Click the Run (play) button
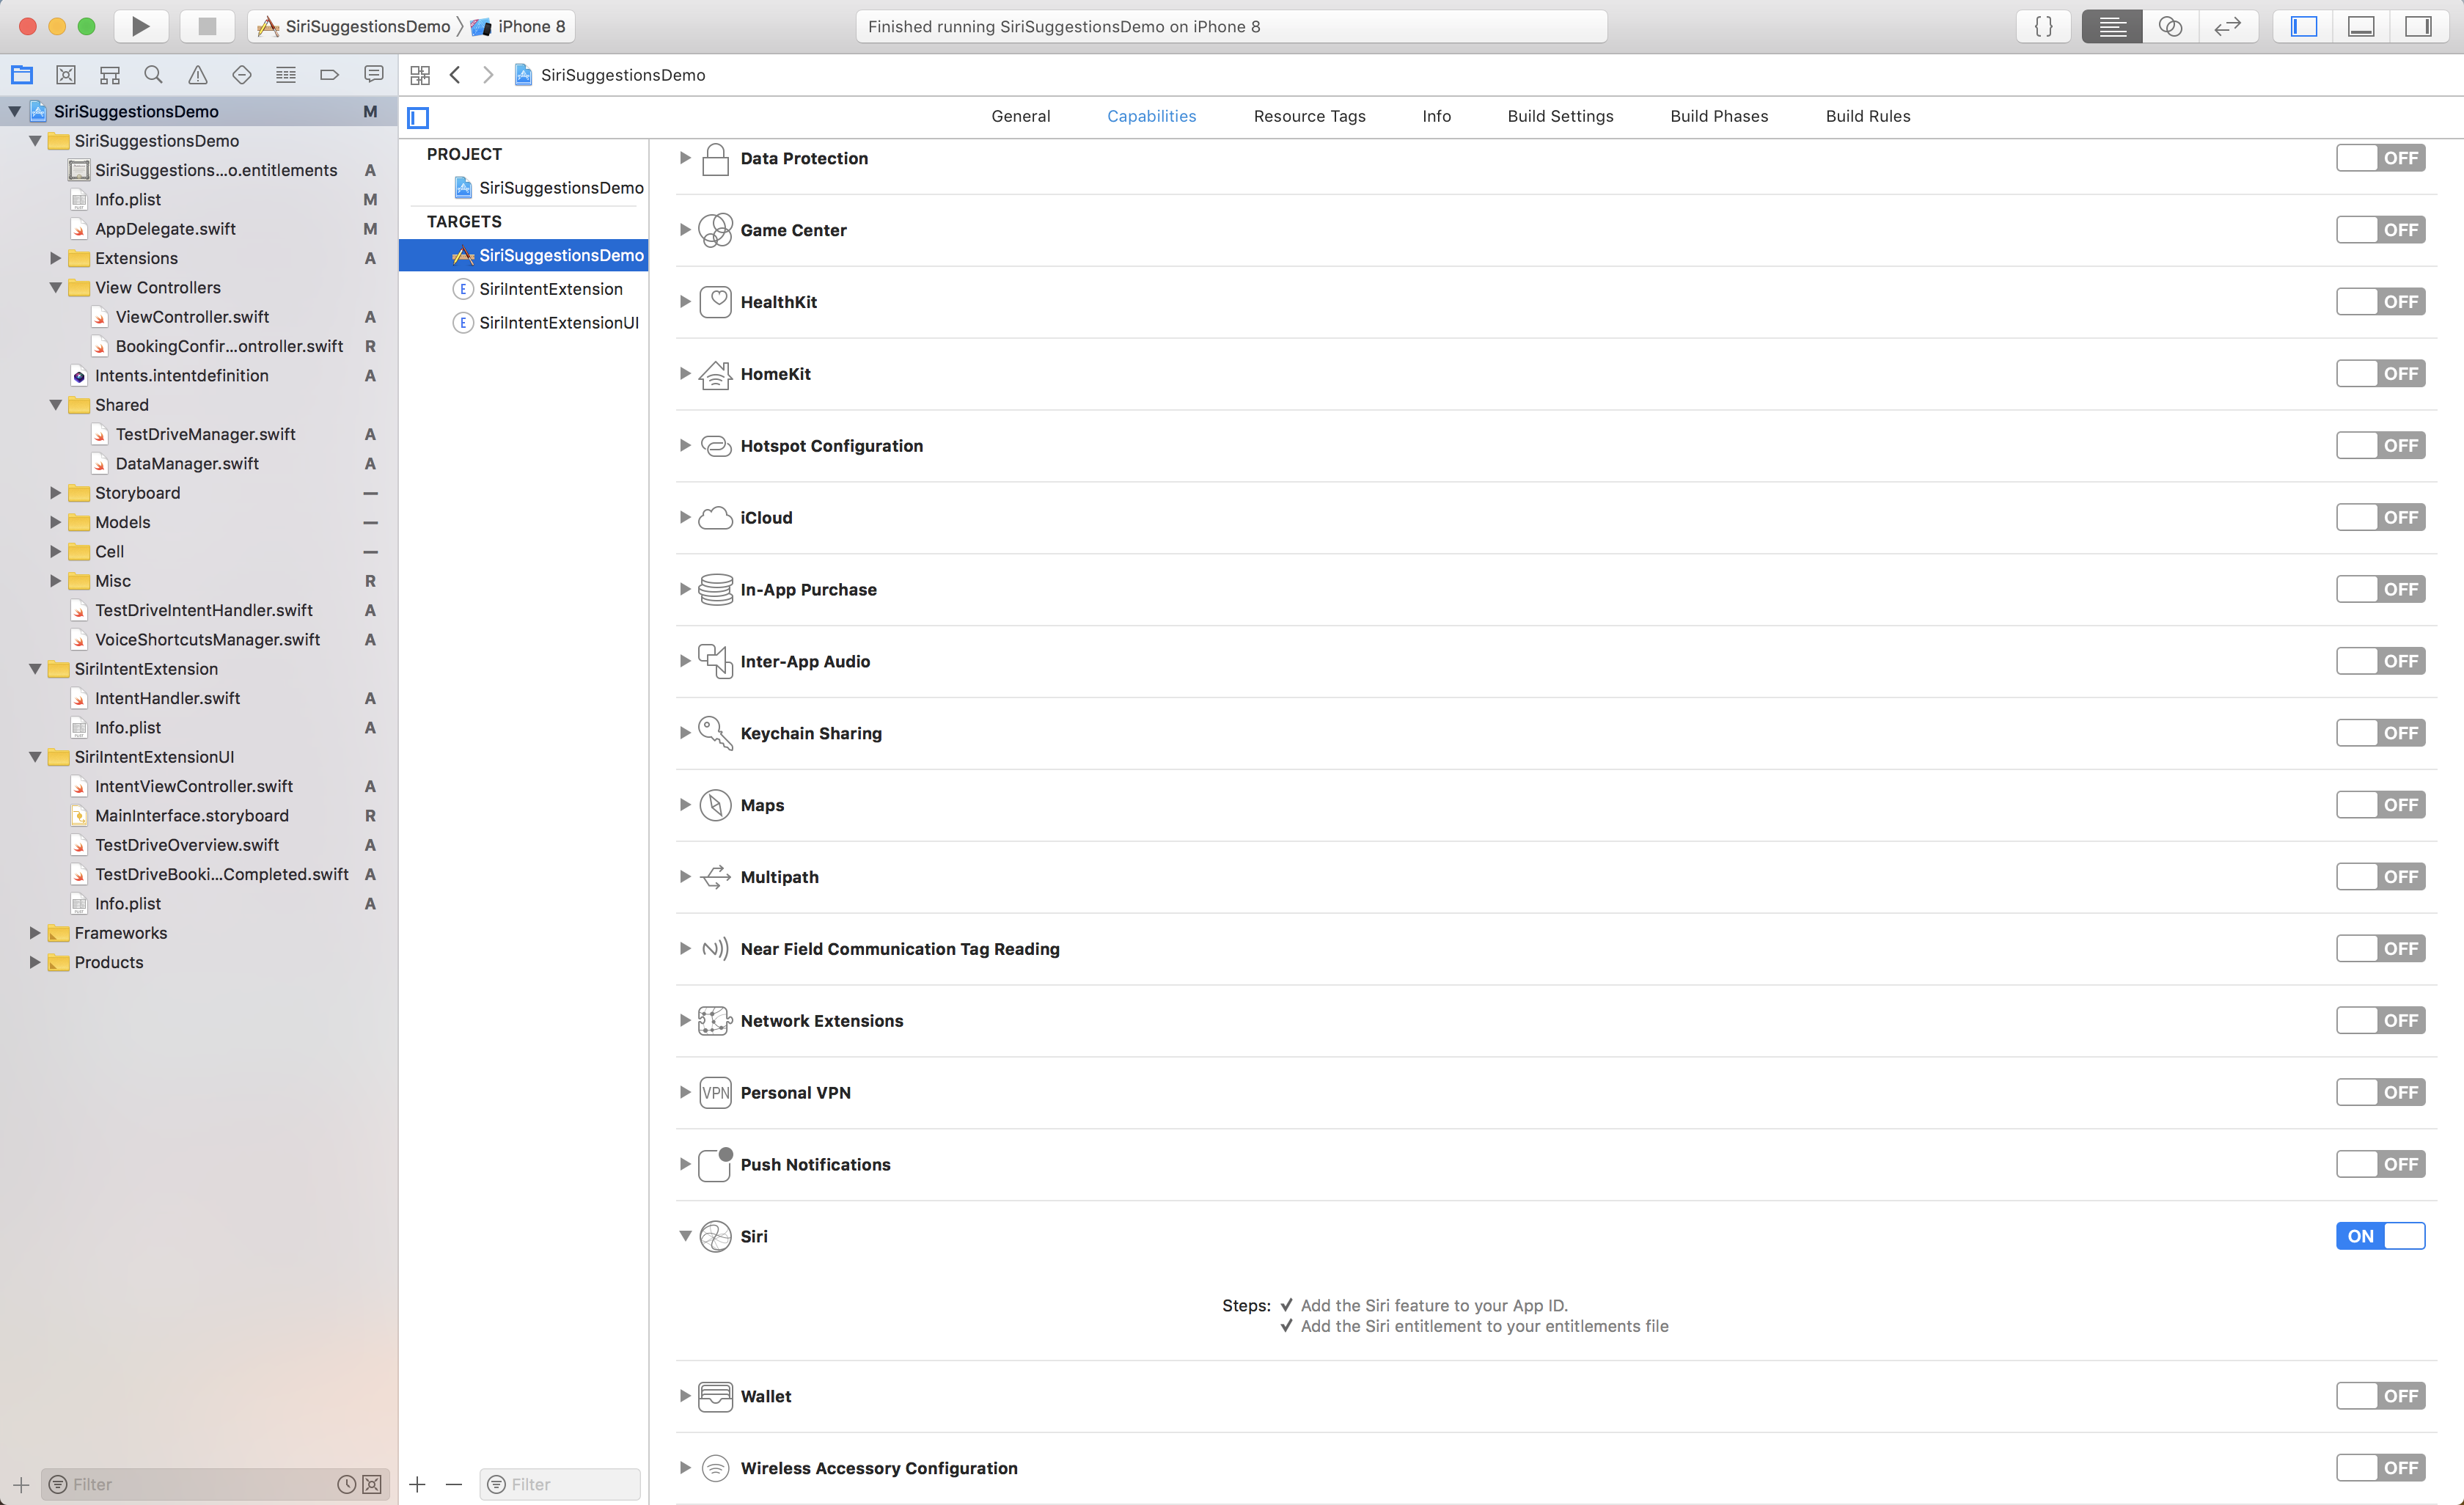The height and width of the screenshot is (1505, 2464). (140, 26)
